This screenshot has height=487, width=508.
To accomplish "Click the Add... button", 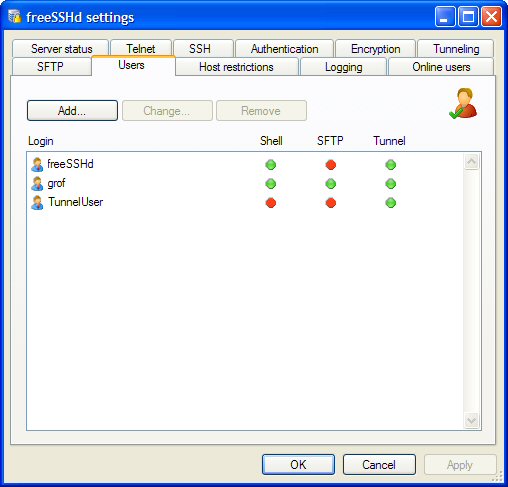I will pos(72,111).
